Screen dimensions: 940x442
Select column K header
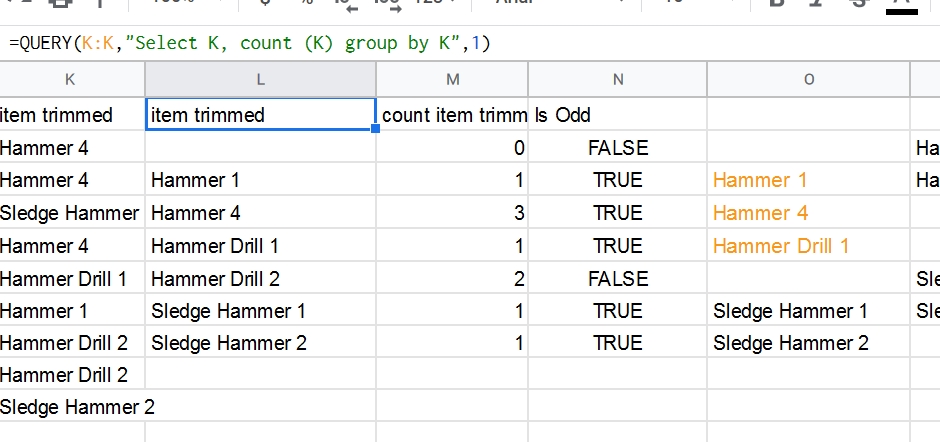click(x=70, y=79)
